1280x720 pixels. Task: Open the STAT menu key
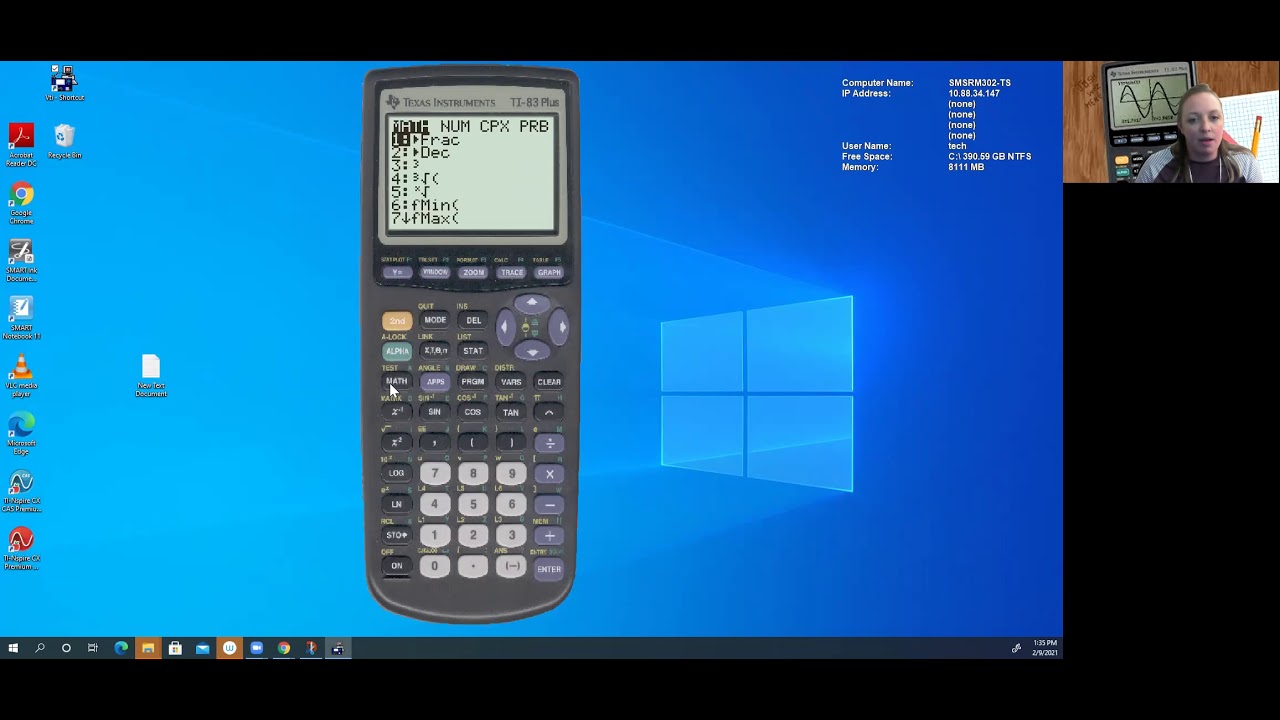pos(473,351)
